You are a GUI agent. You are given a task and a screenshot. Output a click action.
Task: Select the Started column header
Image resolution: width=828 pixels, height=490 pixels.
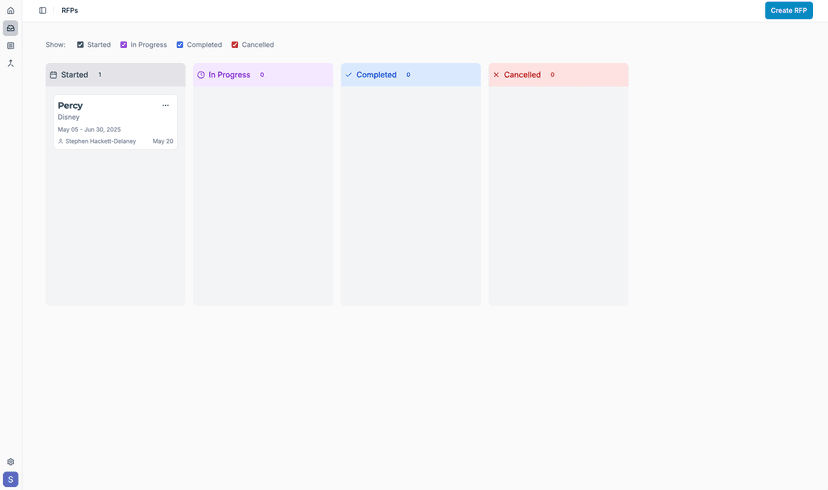click(x=74, y=75)
